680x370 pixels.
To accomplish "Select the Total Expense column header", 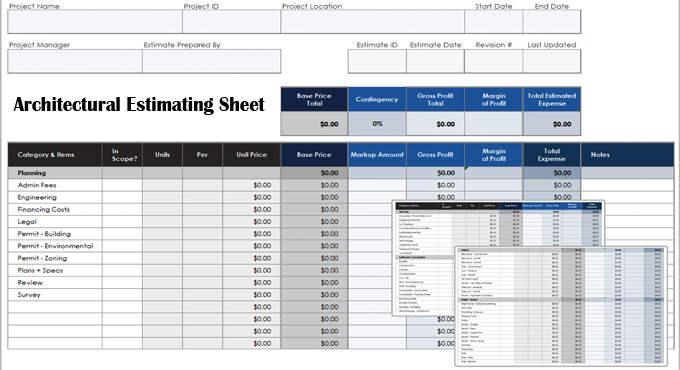I will [x=552, y=155].
